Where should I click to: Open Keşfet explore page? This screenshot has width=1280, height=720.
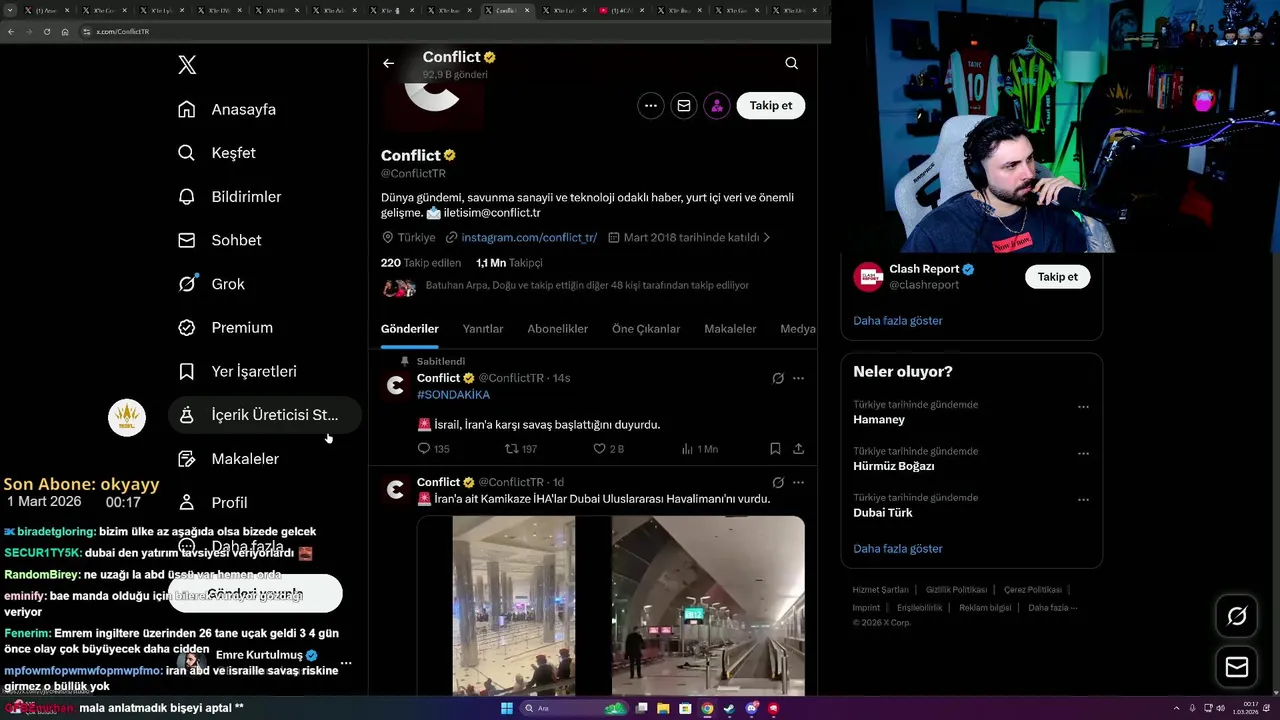pyautogui.click(x=217, y=153)
